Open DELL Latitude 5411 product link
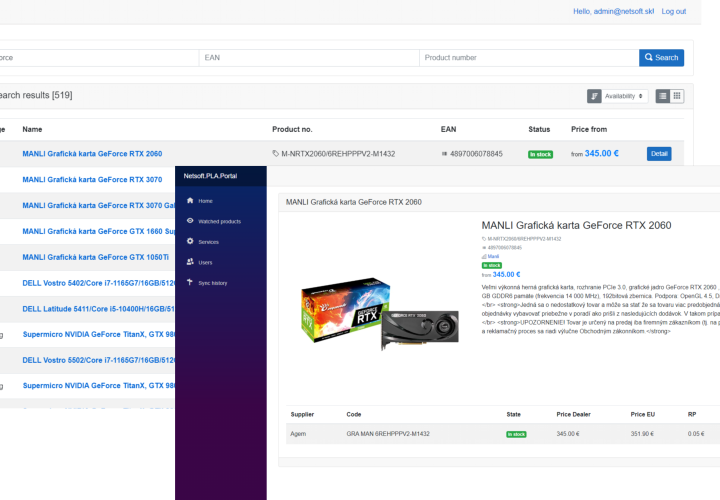This screenshot has height=500, width=720. (x=99, y=309)
